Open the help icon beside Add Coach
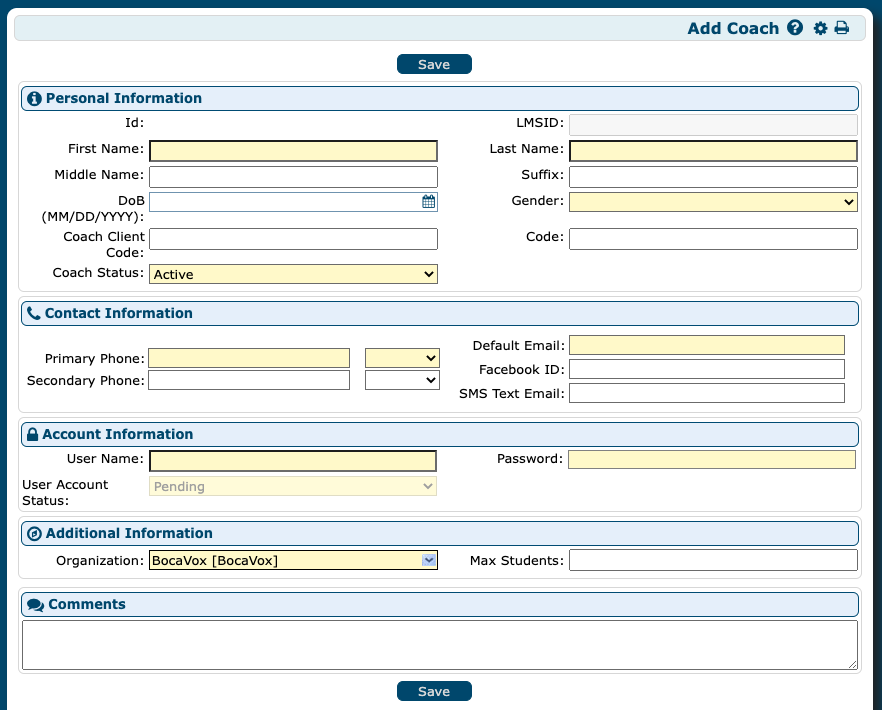 pyautogui.click(x=794, y=28)
